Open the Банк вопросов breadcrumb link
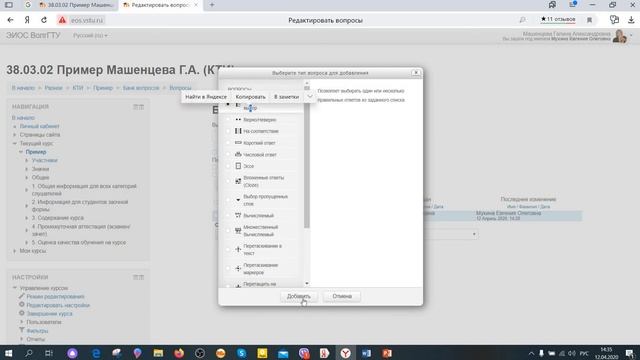 coord(141,88)
